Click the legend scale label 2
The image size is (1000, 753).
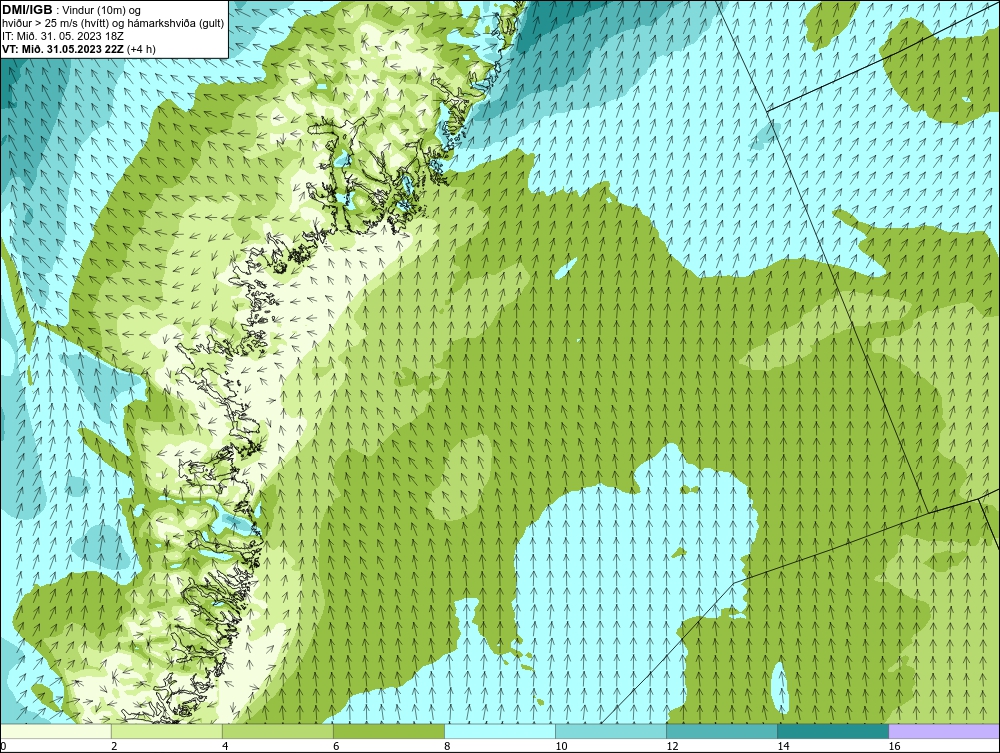click(x=114, y=746)
